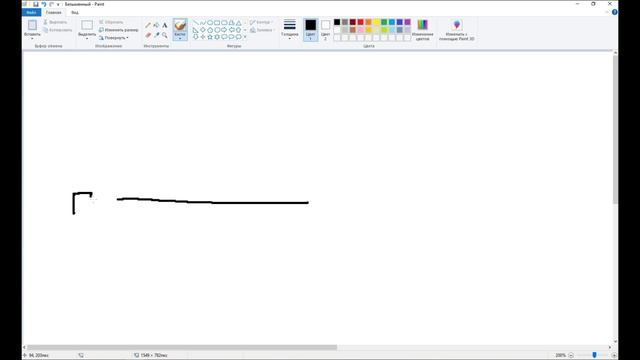Open the blue File menu
Screen dimensions: 640x360
click(x=31, y=13)
